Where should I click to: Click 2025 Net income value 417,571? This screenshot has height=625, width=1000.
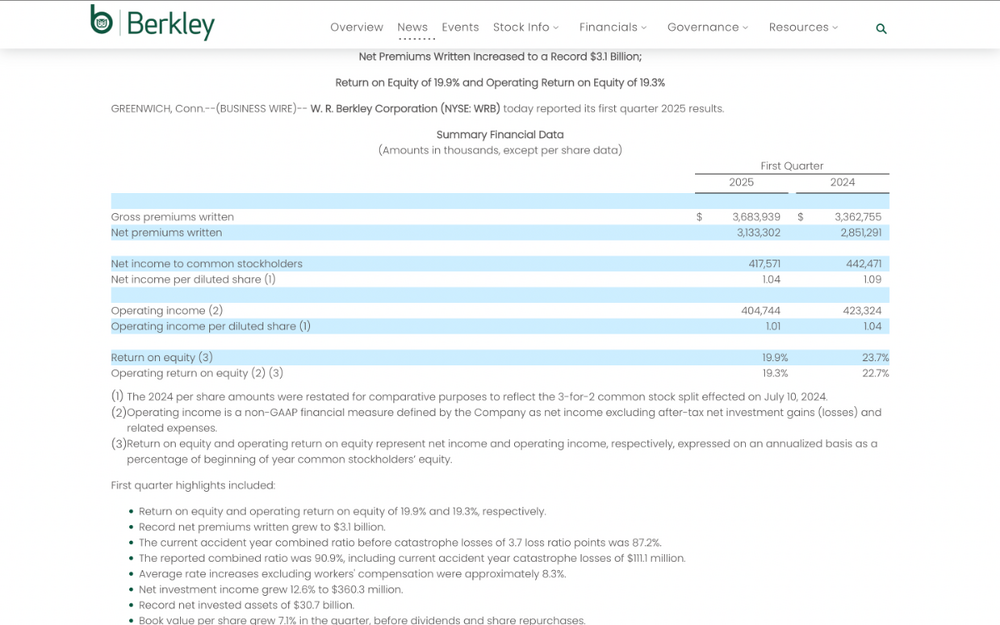tap(764, 263)
